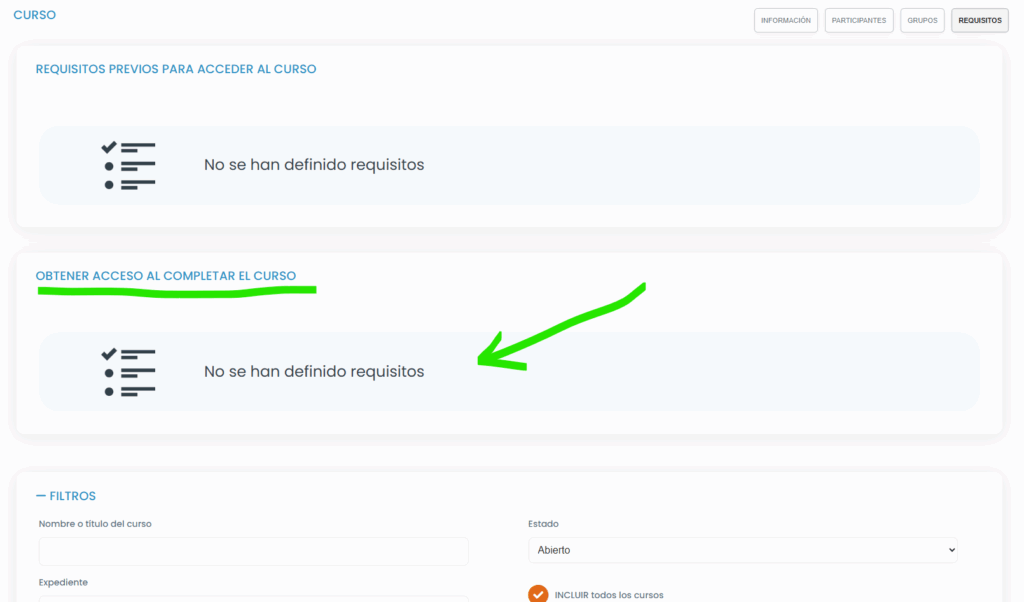The height and width of the screenshot is (602, 1024).
Task: Click the Expediente input field
Action: coord(253,598)
